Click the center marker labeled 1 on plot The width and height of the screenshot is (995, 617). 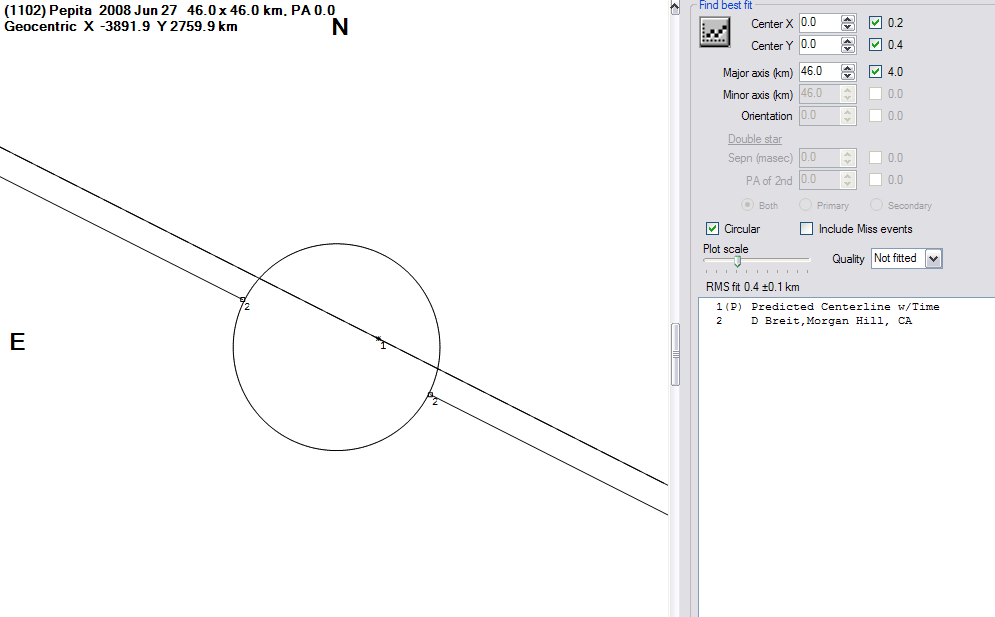378,339
